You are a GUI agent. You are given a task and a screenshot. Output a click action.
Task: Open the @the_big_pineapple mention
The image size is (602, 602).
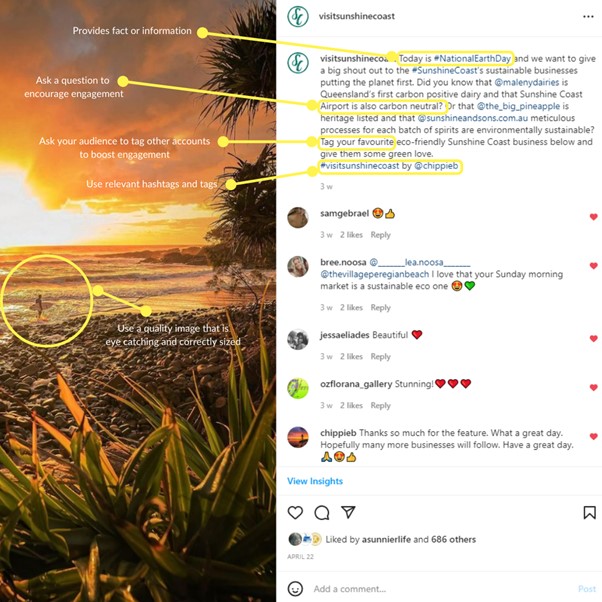click(518, 106)
